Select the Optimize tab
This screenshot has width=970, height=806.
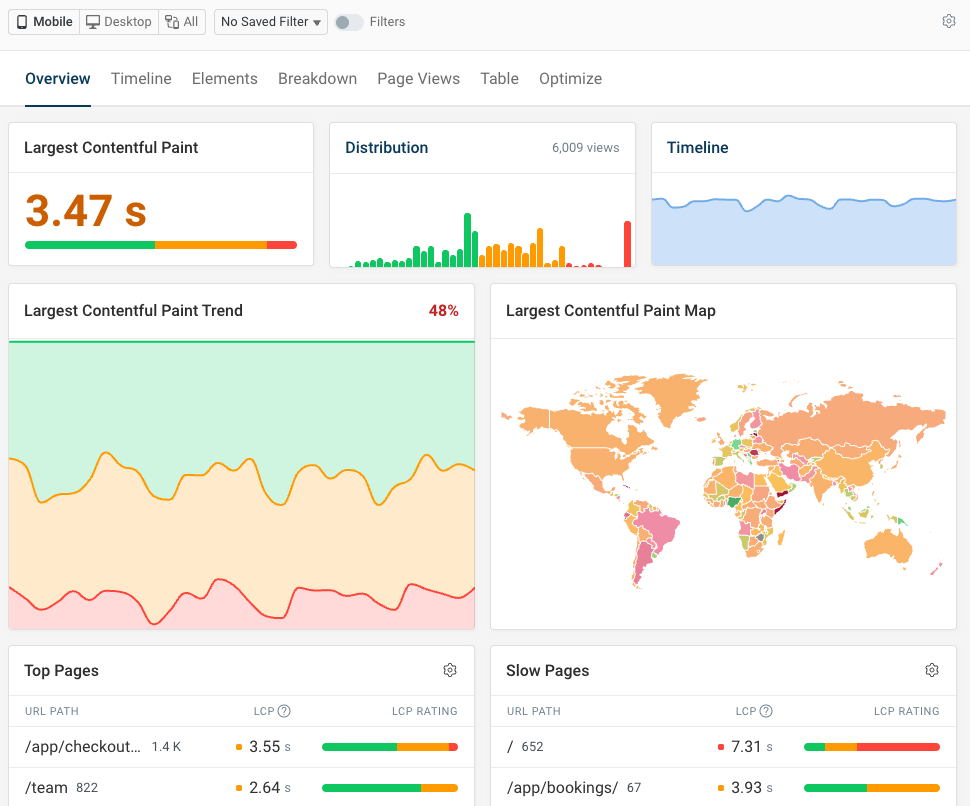(570, 78)
